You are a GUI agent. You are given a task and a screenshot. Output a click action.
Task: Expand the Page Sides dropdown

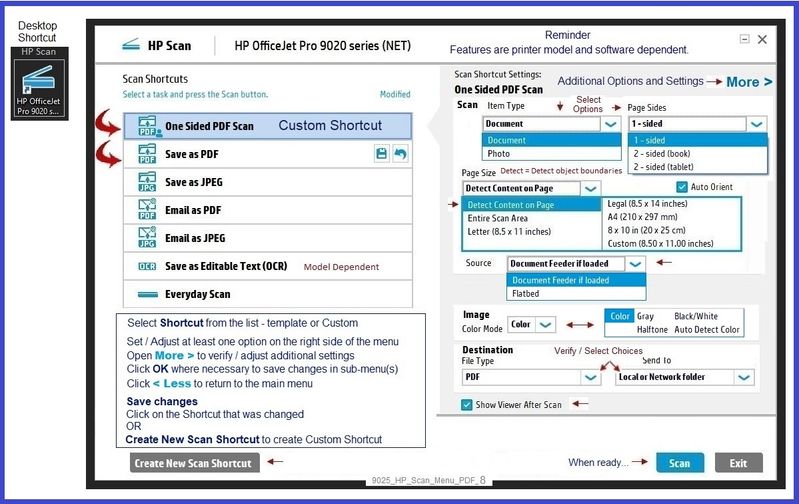pos(756,124)
